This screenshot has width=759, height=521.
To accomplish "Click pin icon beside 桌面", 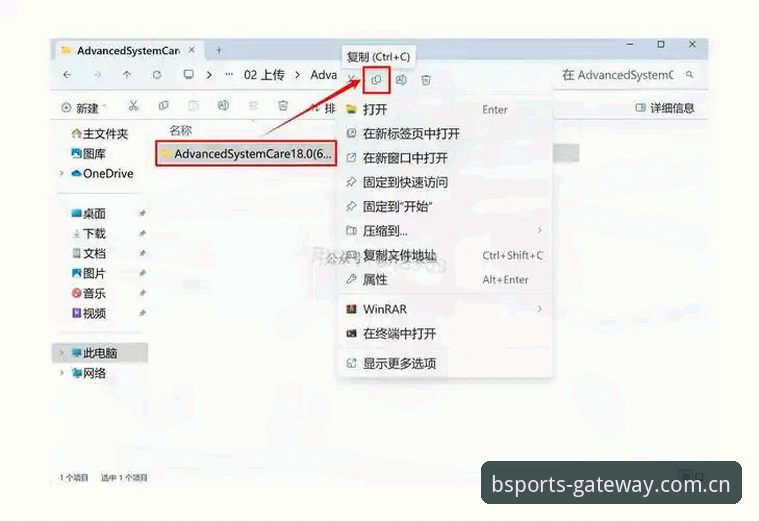I will point(142,213).
